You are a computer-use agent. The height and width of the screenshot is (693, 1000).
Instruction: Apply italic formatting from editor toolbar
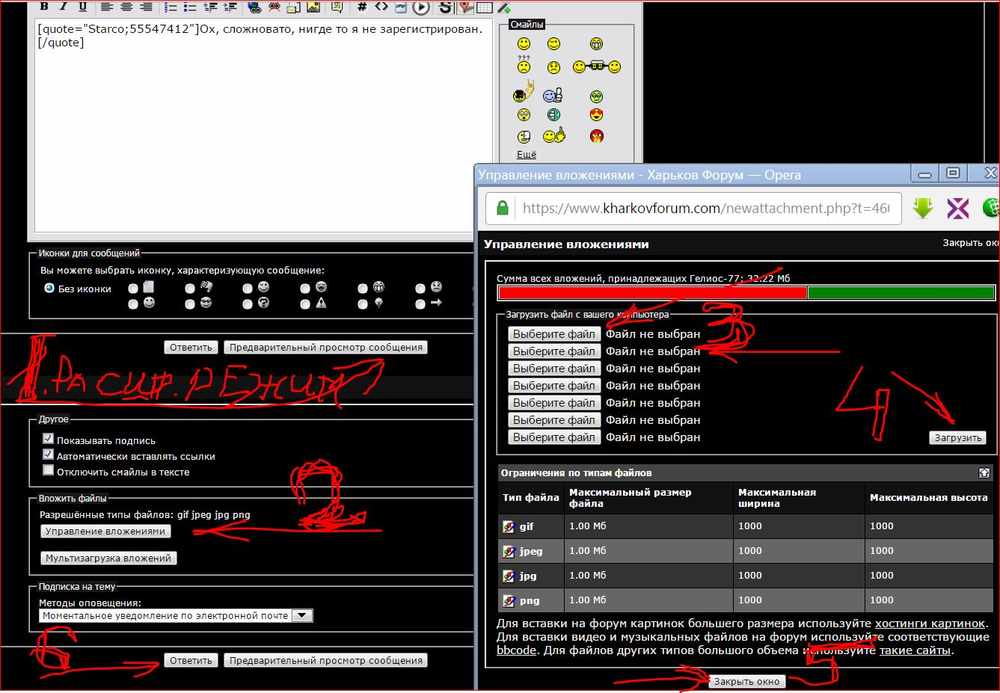[62, 6]
